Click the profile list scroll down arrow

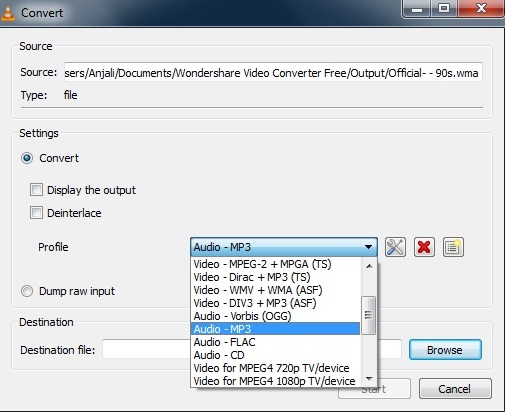pyautogui.click(x=369, y=379)
